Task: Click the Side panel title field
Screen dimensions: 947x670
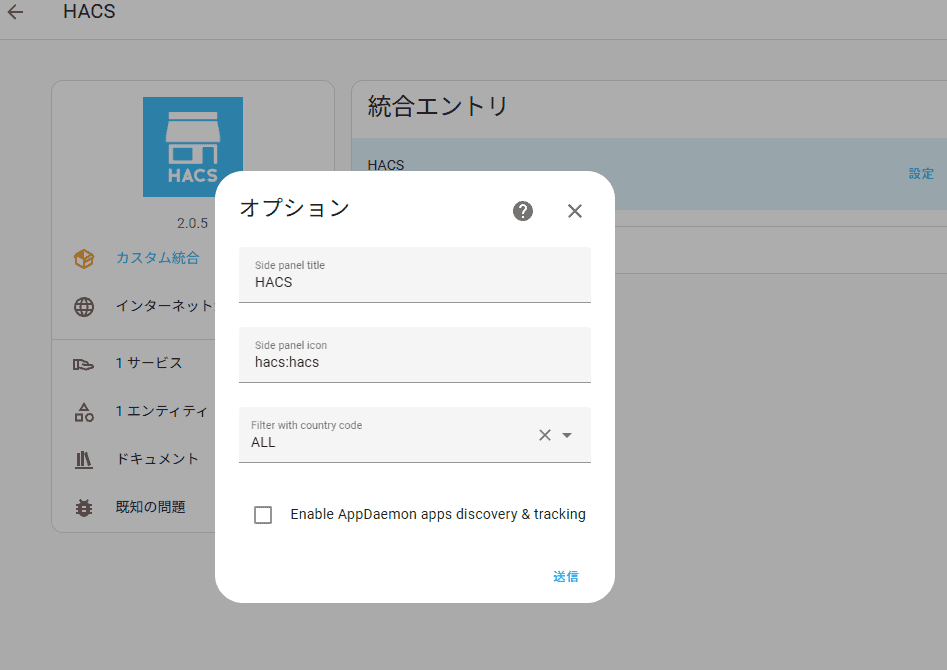Action: [415, 275]
